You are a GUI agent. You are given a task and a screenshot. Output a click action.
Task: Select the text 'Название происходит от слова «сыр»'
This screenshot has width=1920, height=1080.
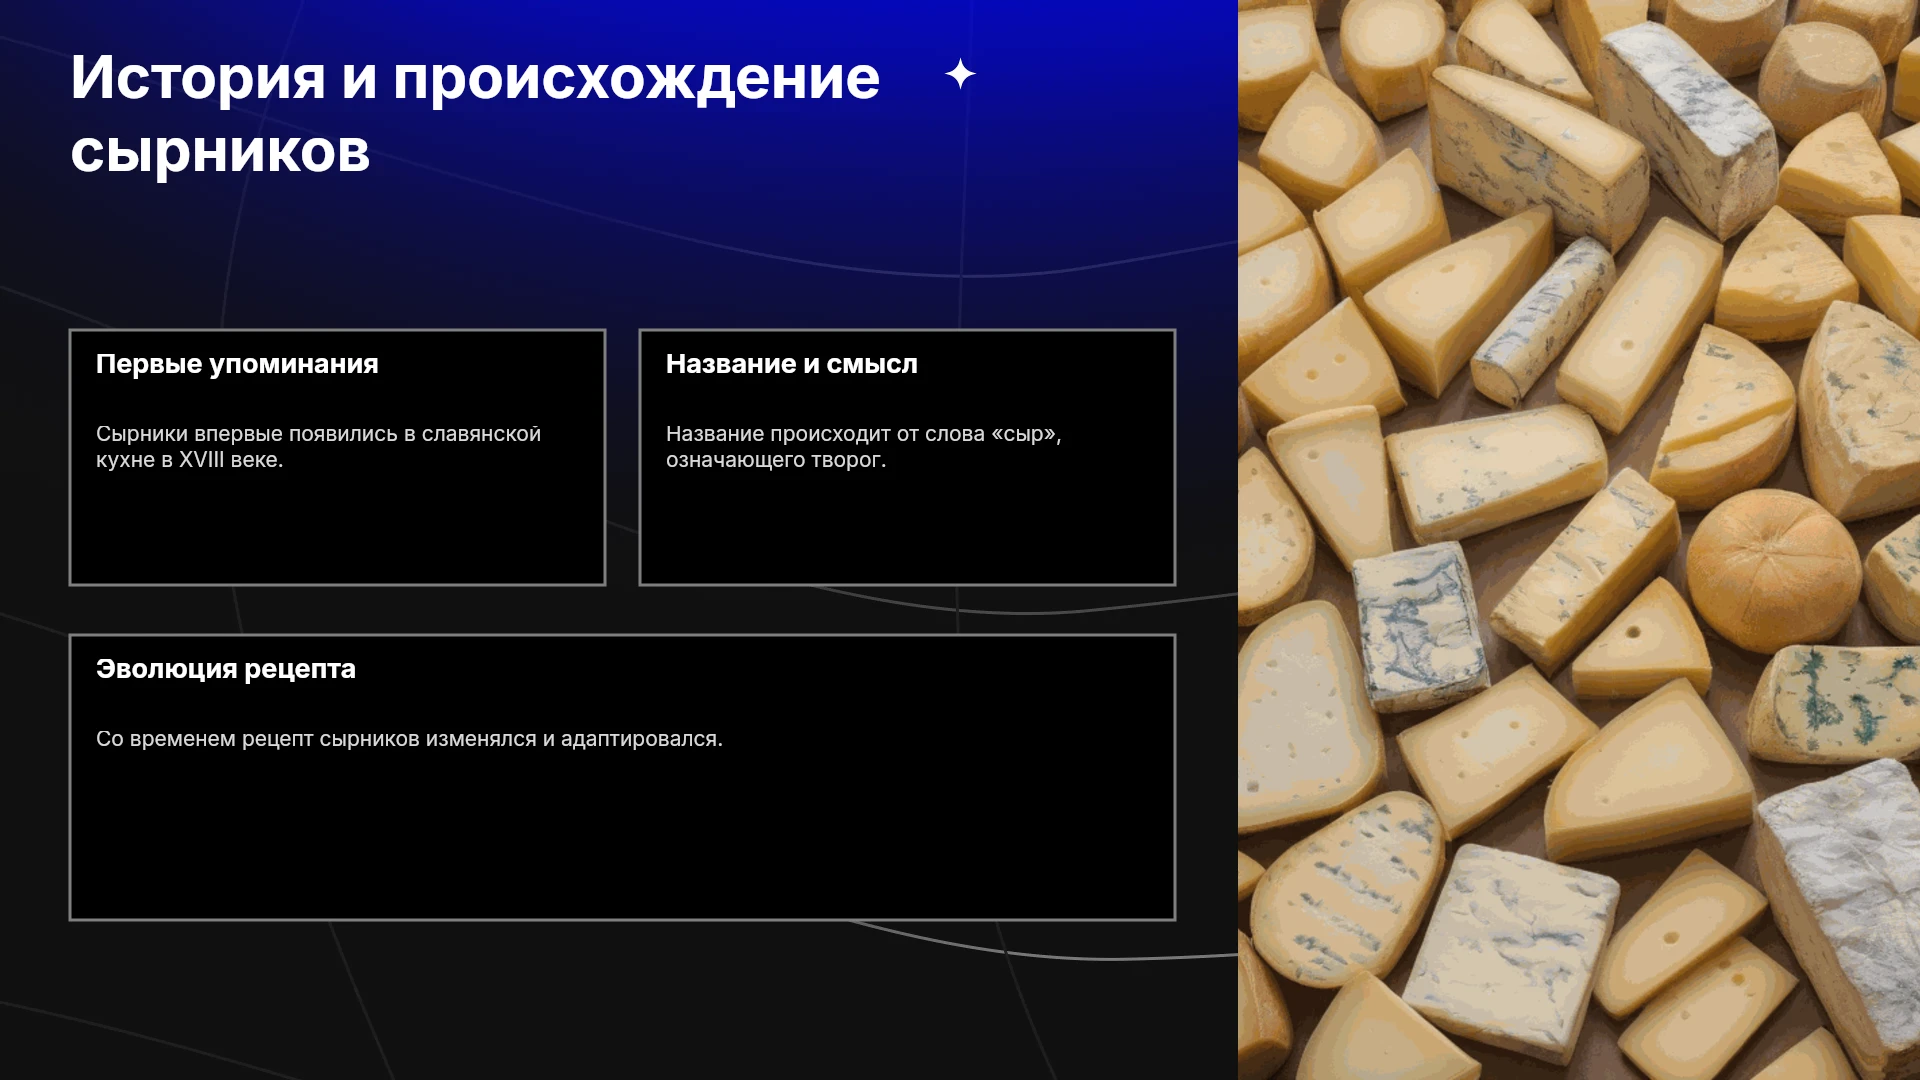coord(860,434)
